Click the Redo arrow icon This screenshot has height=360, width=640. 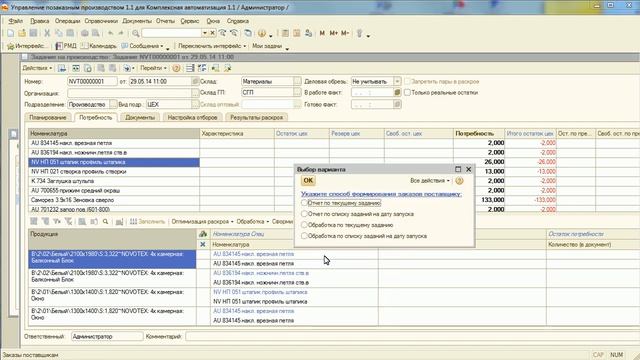[121, 33]
